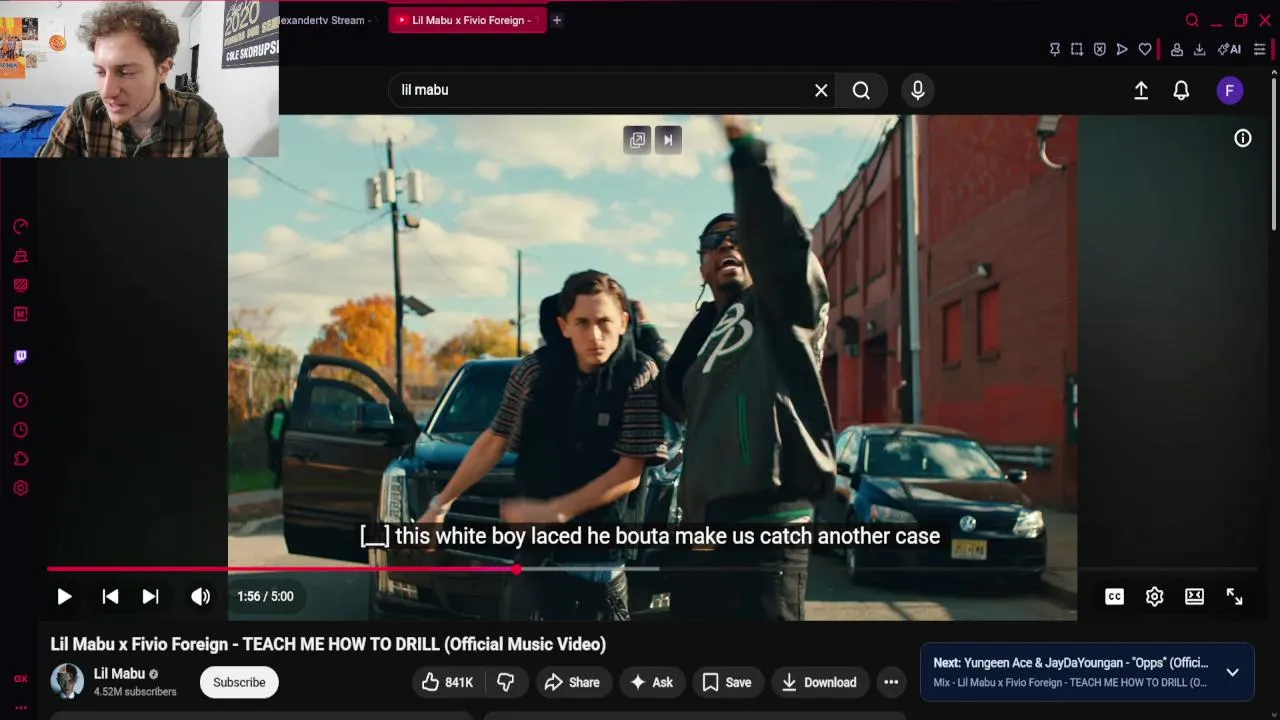Dislike the video

coord(506,682)
